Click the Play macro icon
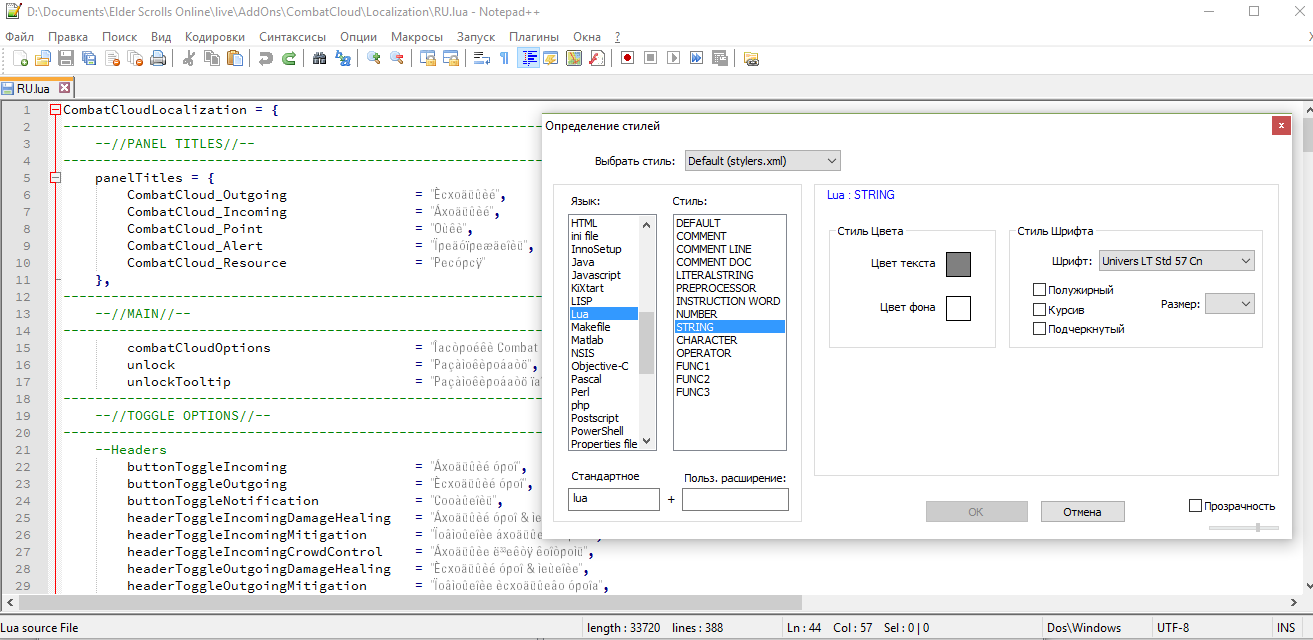The image size is (1313, 640). click(x=673, y=58)
